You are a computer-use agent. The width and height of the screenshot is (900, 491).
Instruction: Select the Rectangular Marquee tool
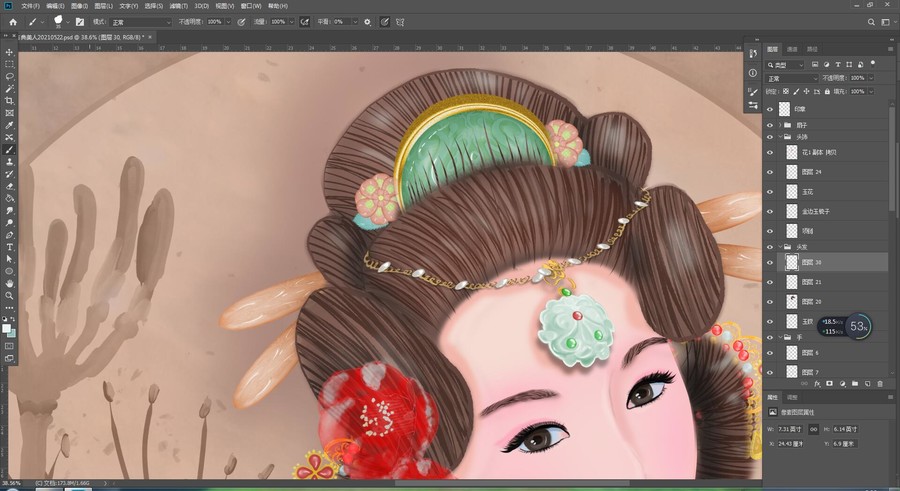pos(9,64)
